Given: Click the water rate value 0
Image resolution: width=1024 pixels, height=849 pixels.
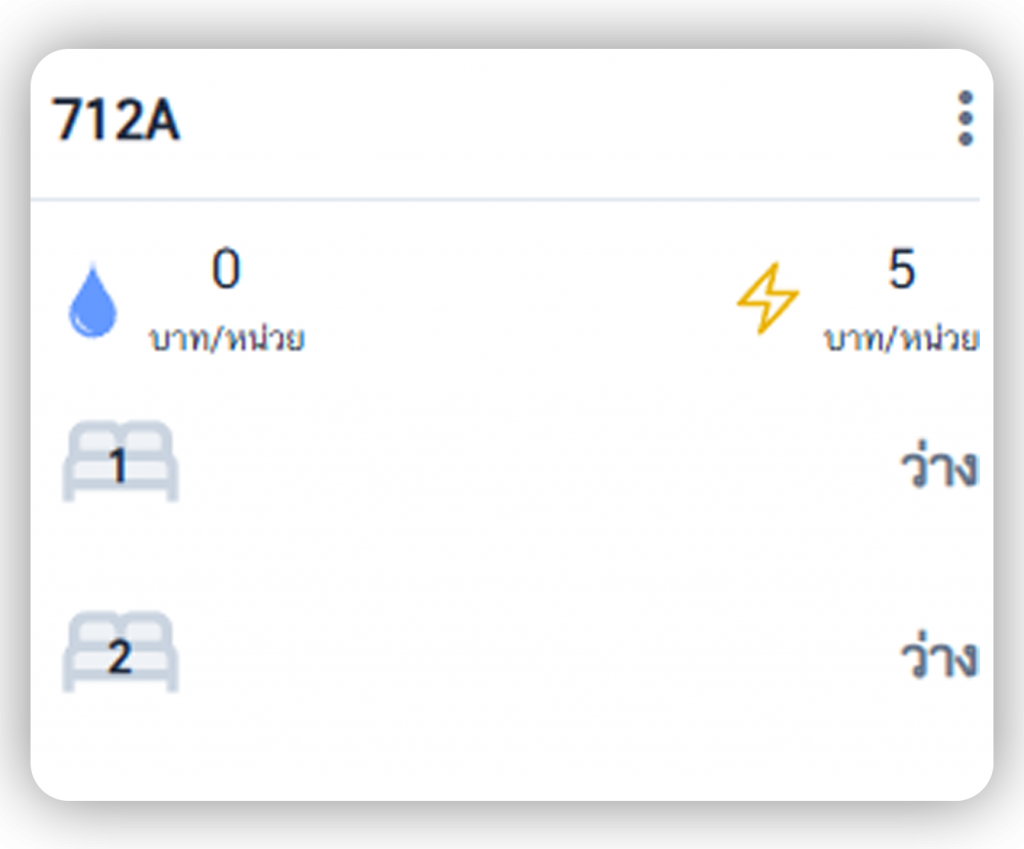Looking at the screenshot, I should [x=226, y=270].
